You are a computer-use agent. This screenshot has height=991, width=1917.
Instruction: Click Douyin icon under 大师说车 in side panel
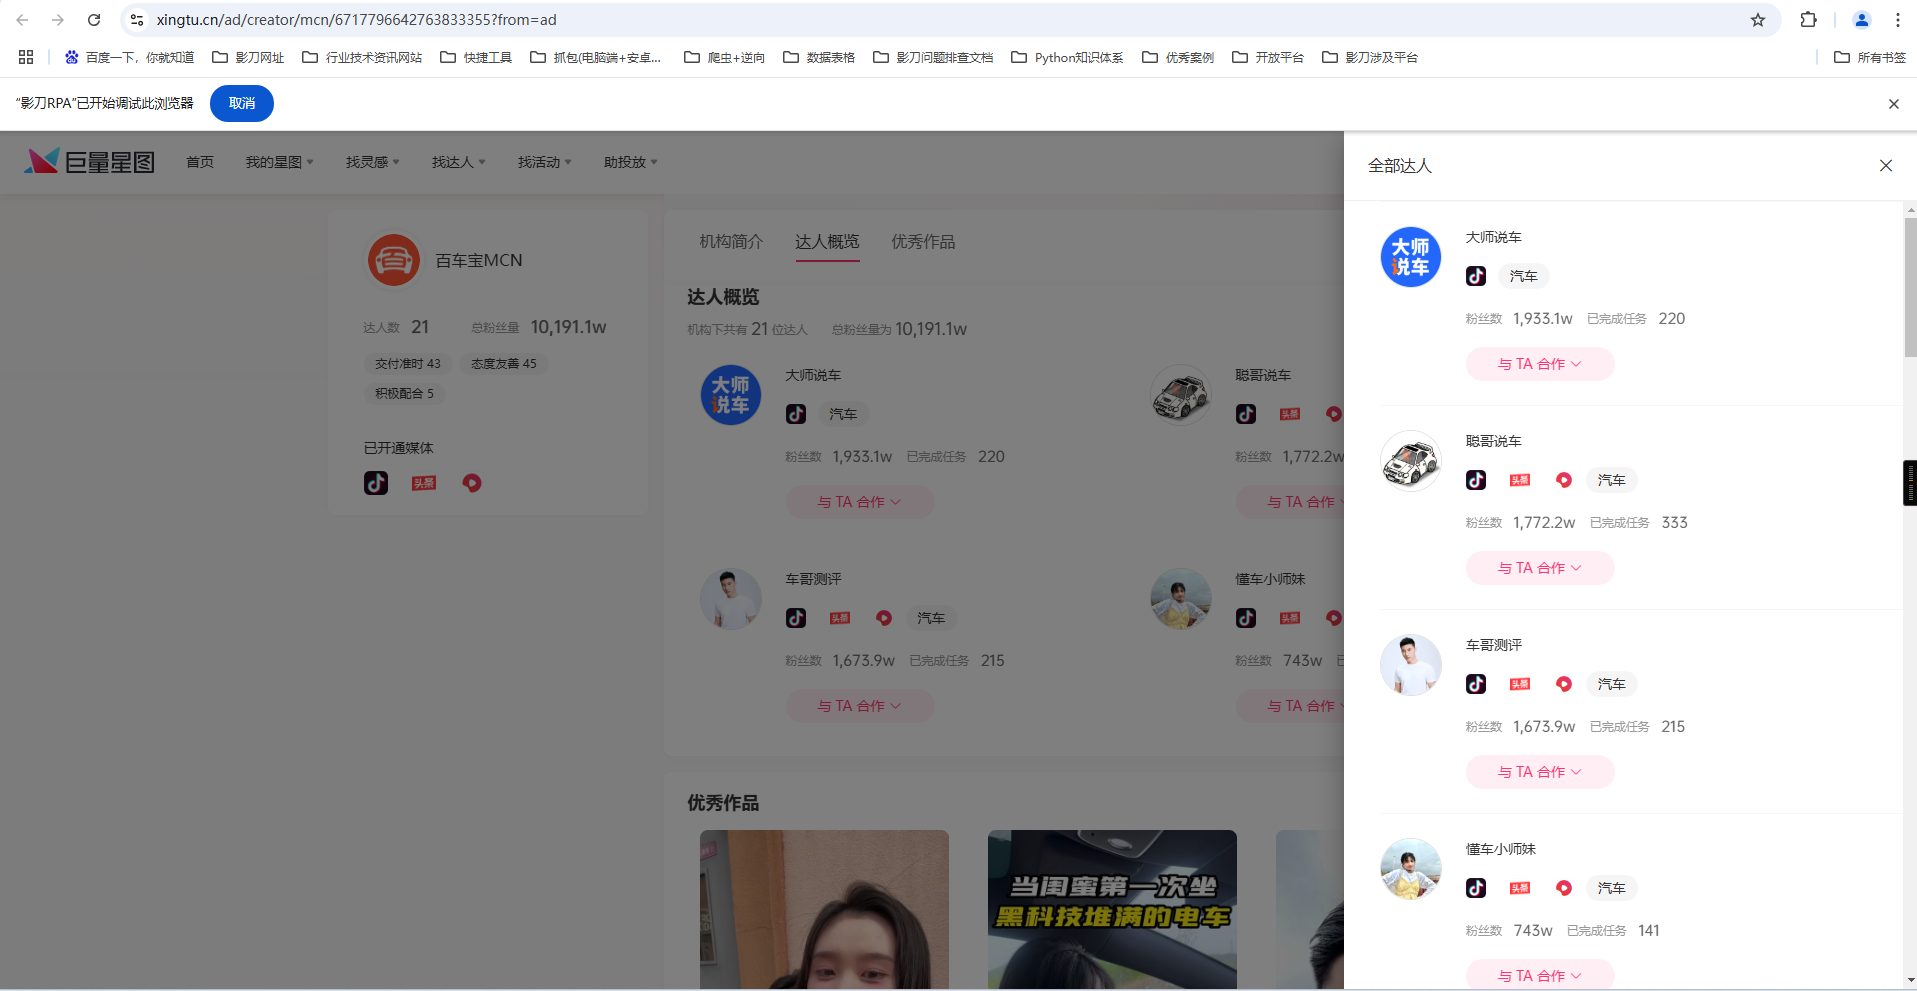1476,276
